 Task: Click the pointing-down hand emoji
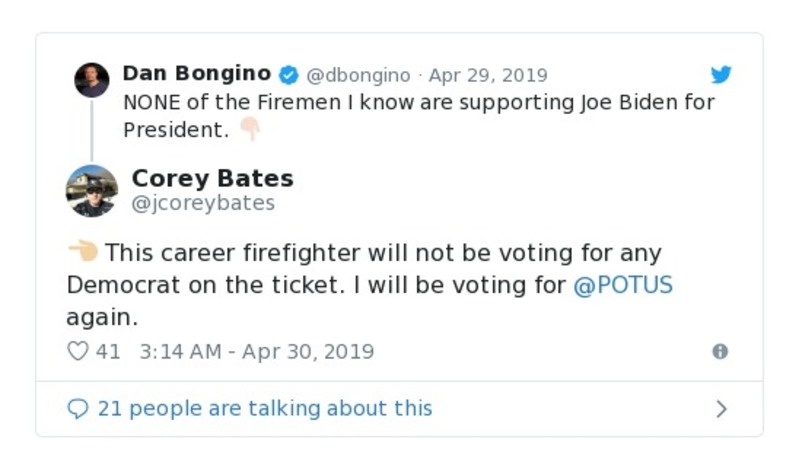coord(249,129)
